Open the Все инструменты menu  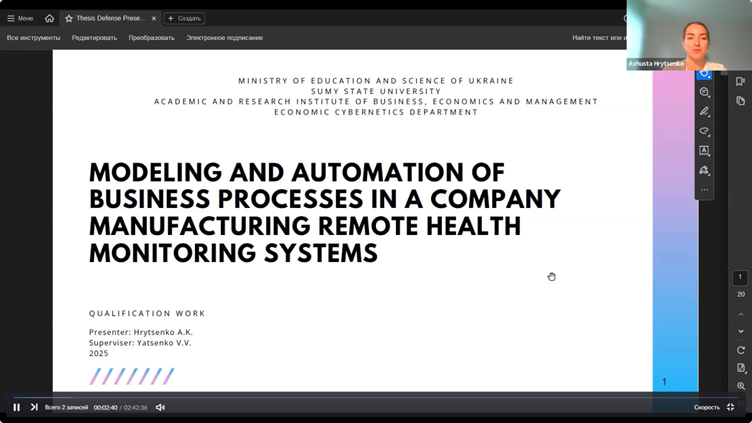[34, 37]
